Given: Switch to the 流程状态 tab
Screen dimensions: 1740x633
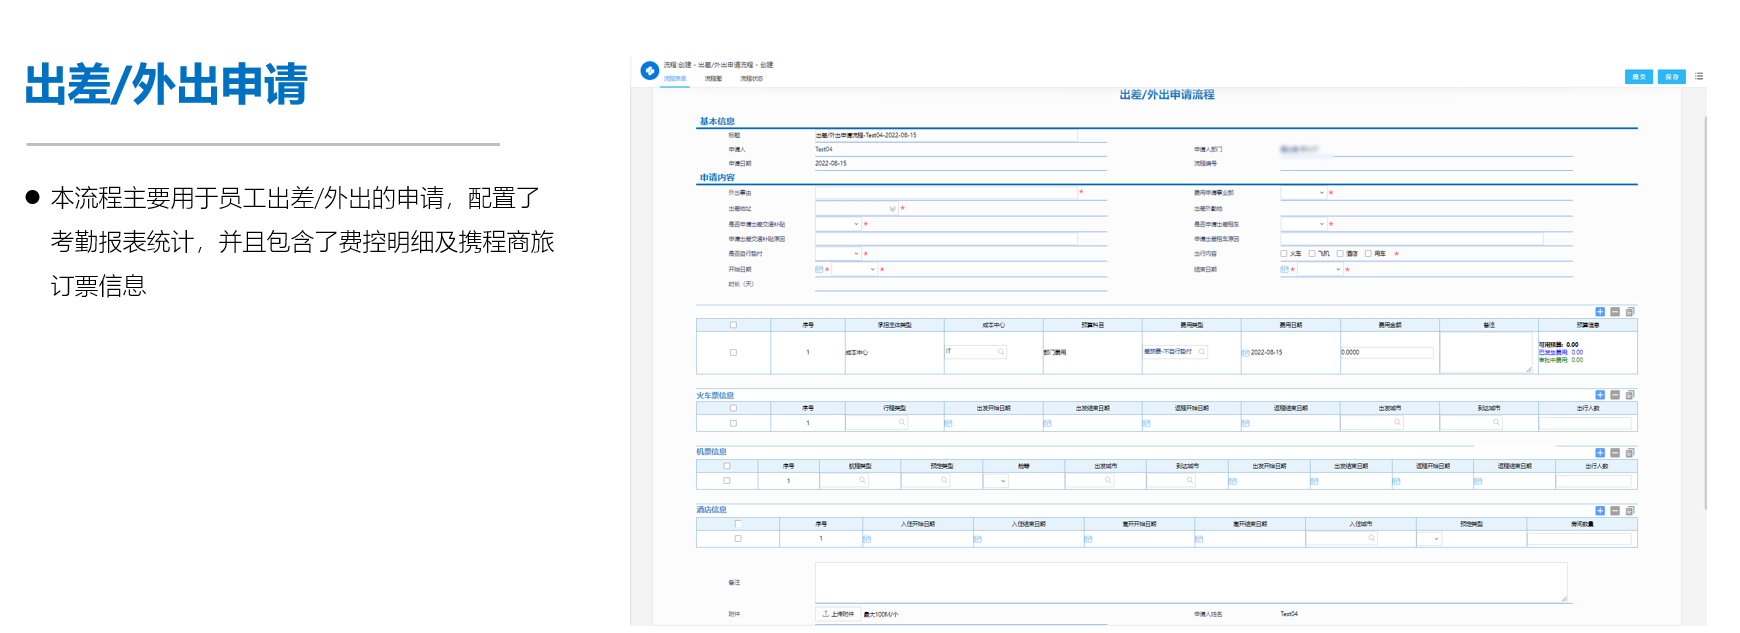Looking at the screenshot, I should coord(751,78).
